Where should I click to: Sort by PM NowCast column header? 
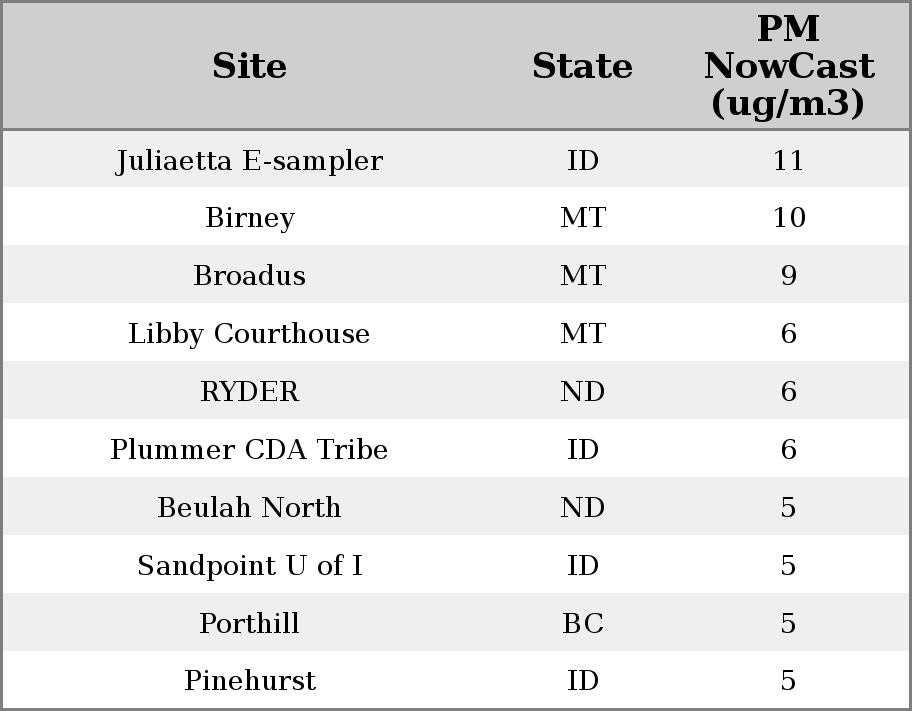coord(788,66)
